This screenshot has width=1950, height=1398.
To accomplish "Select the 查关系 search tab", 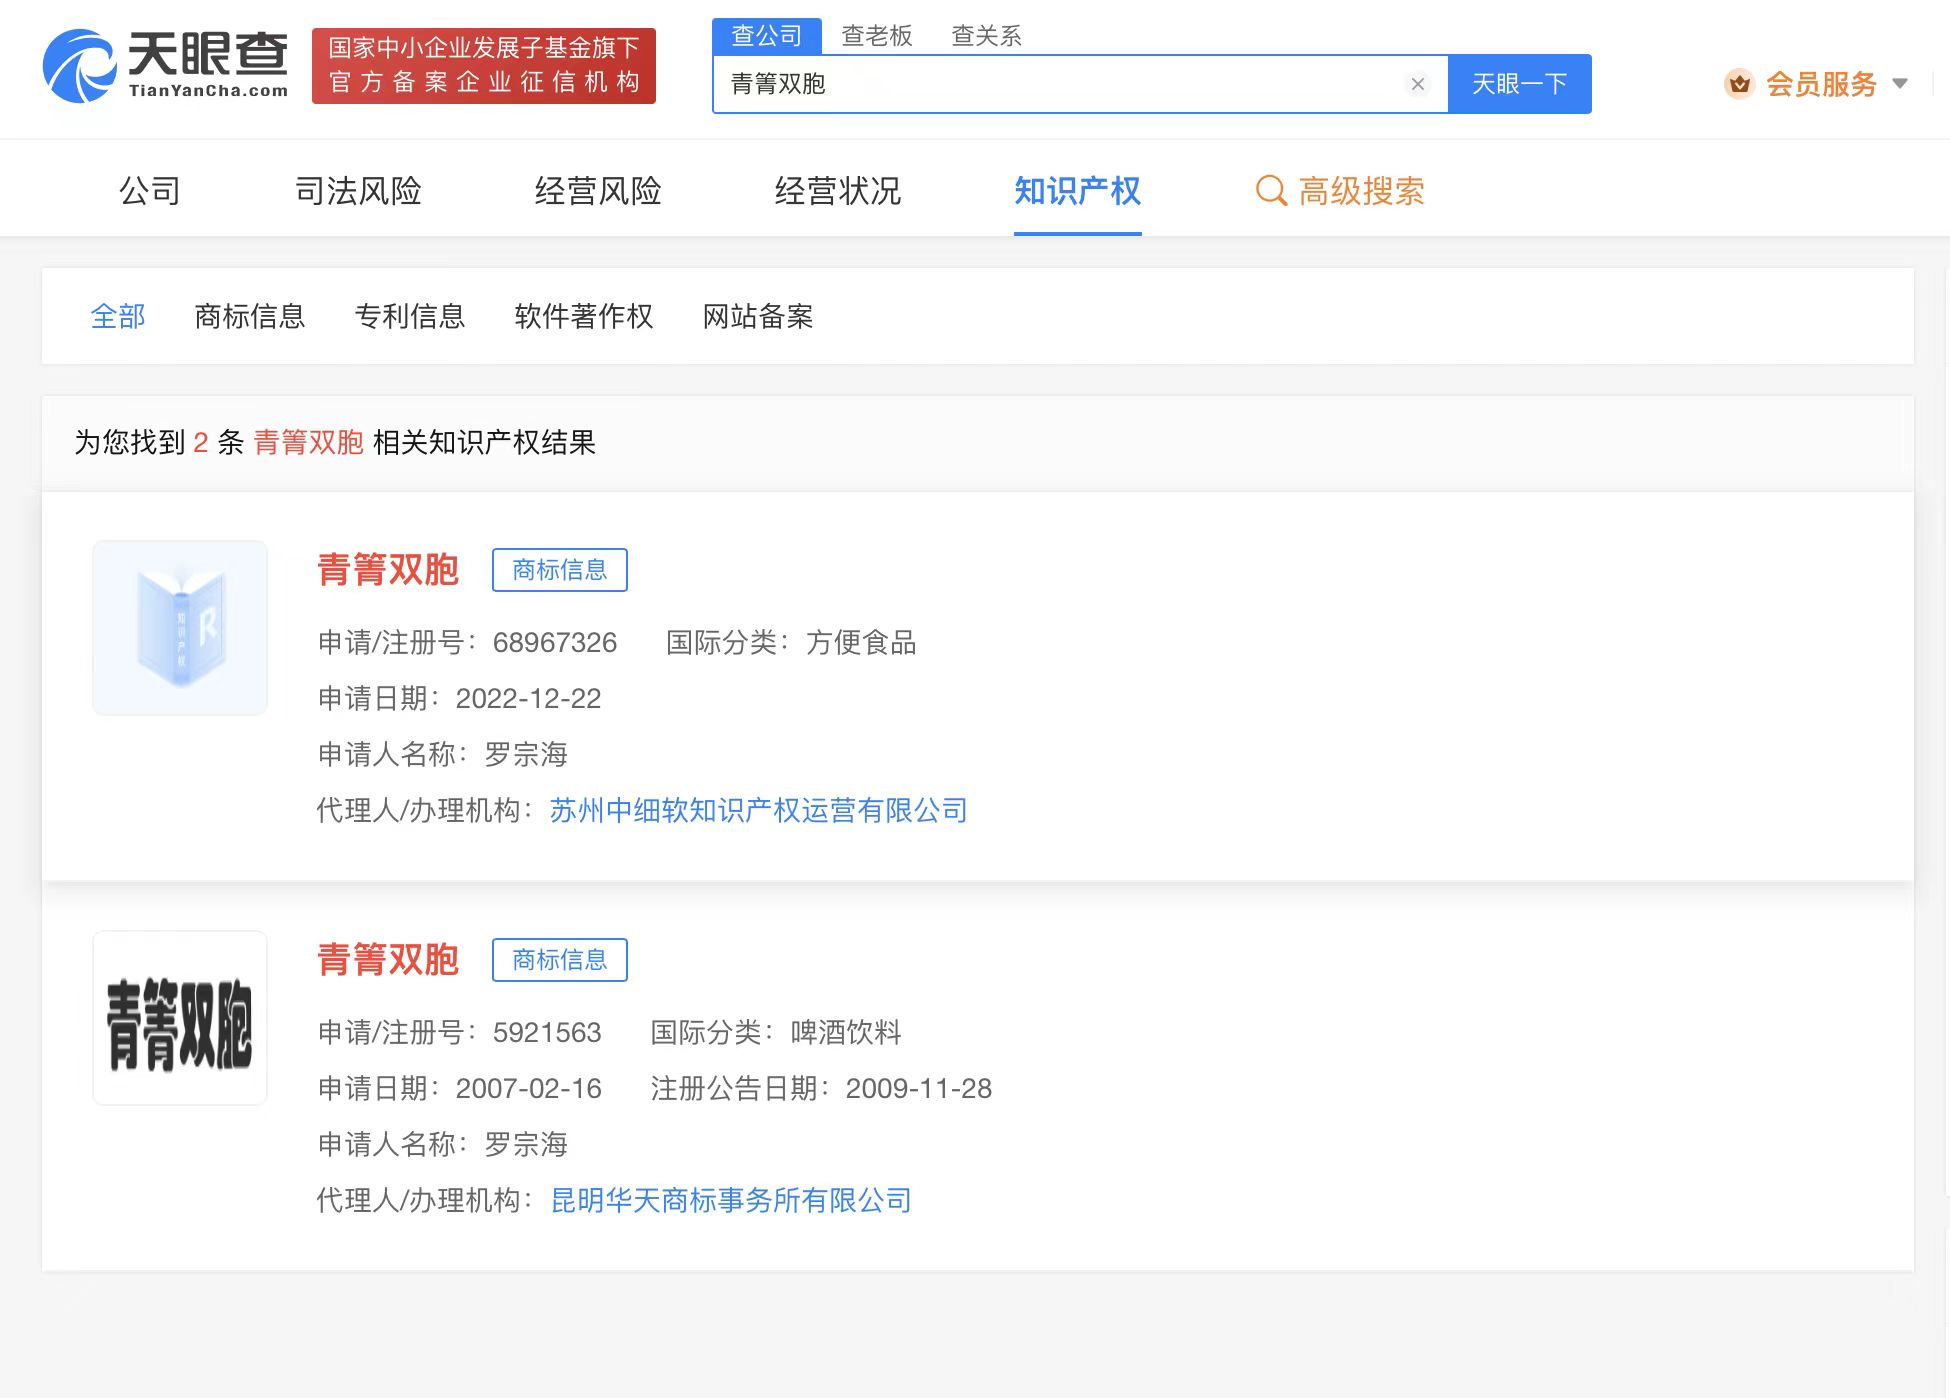I will click(986, 36).
